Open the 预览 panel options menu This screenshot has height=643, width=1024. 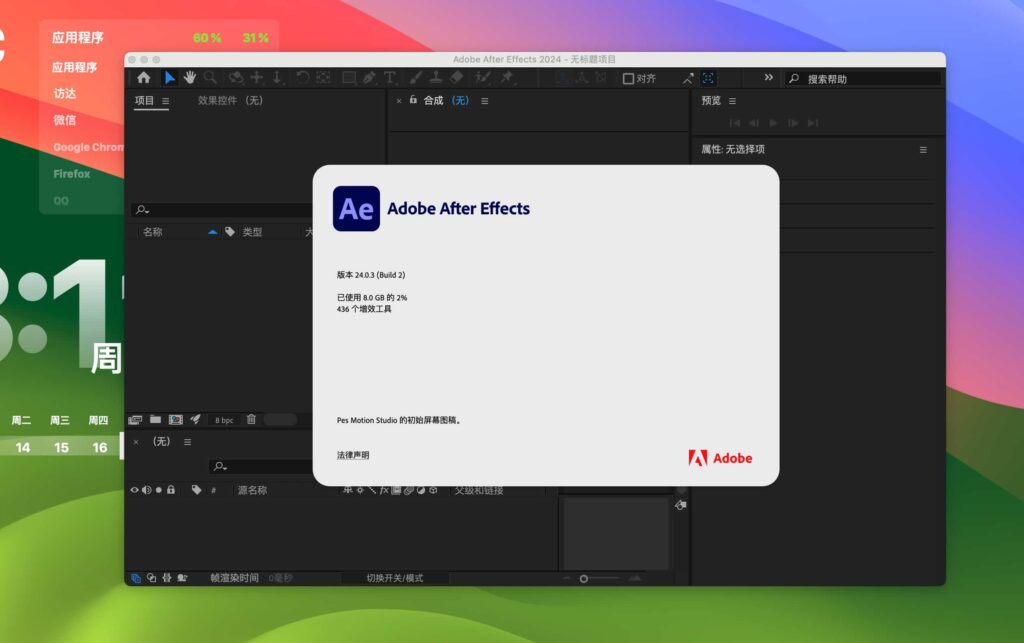732,101
